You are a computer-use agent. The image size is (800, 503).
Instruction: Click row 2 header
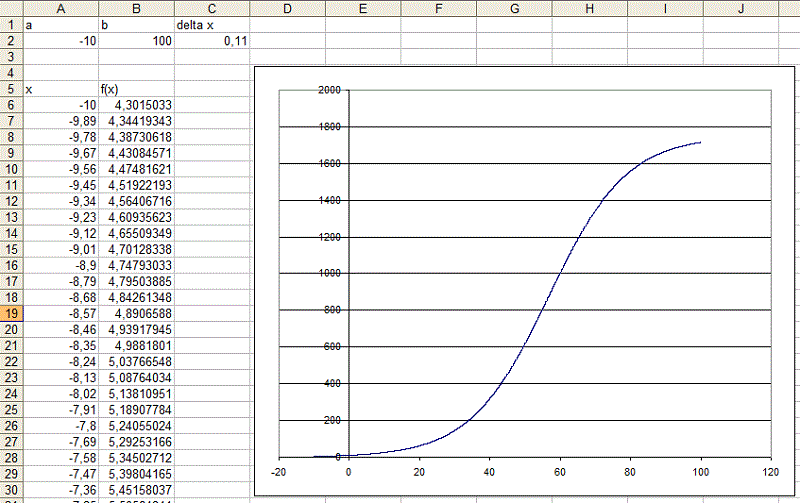click(11, 41)
